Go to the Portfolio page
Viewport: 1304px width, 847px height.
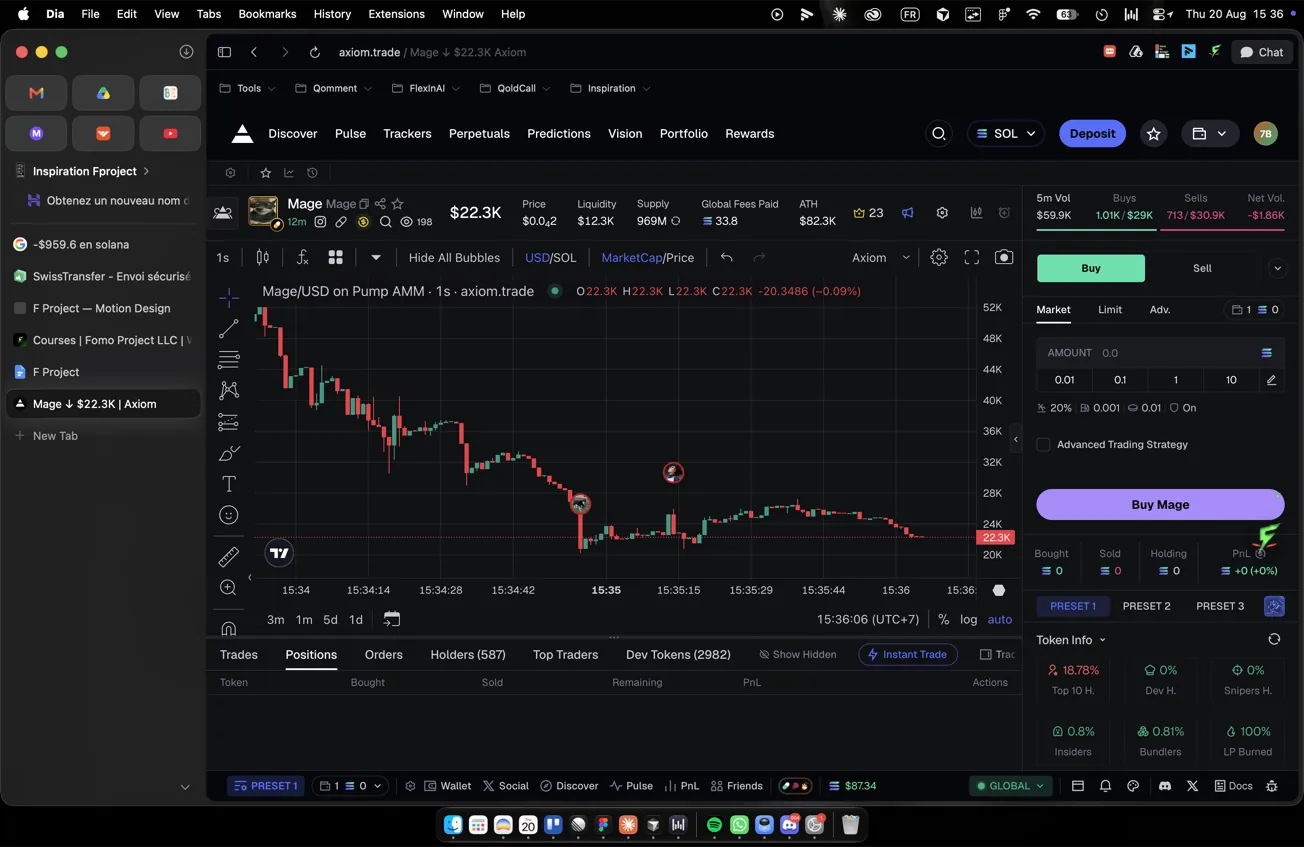684,133
